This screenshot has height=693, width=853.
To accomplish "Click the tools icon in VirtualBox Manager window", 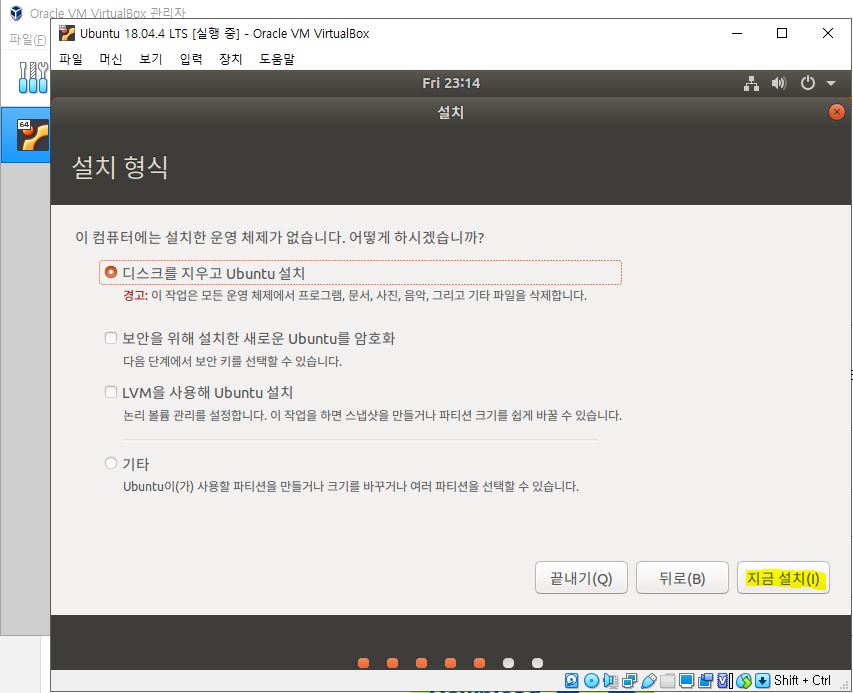I will point(33,77).
